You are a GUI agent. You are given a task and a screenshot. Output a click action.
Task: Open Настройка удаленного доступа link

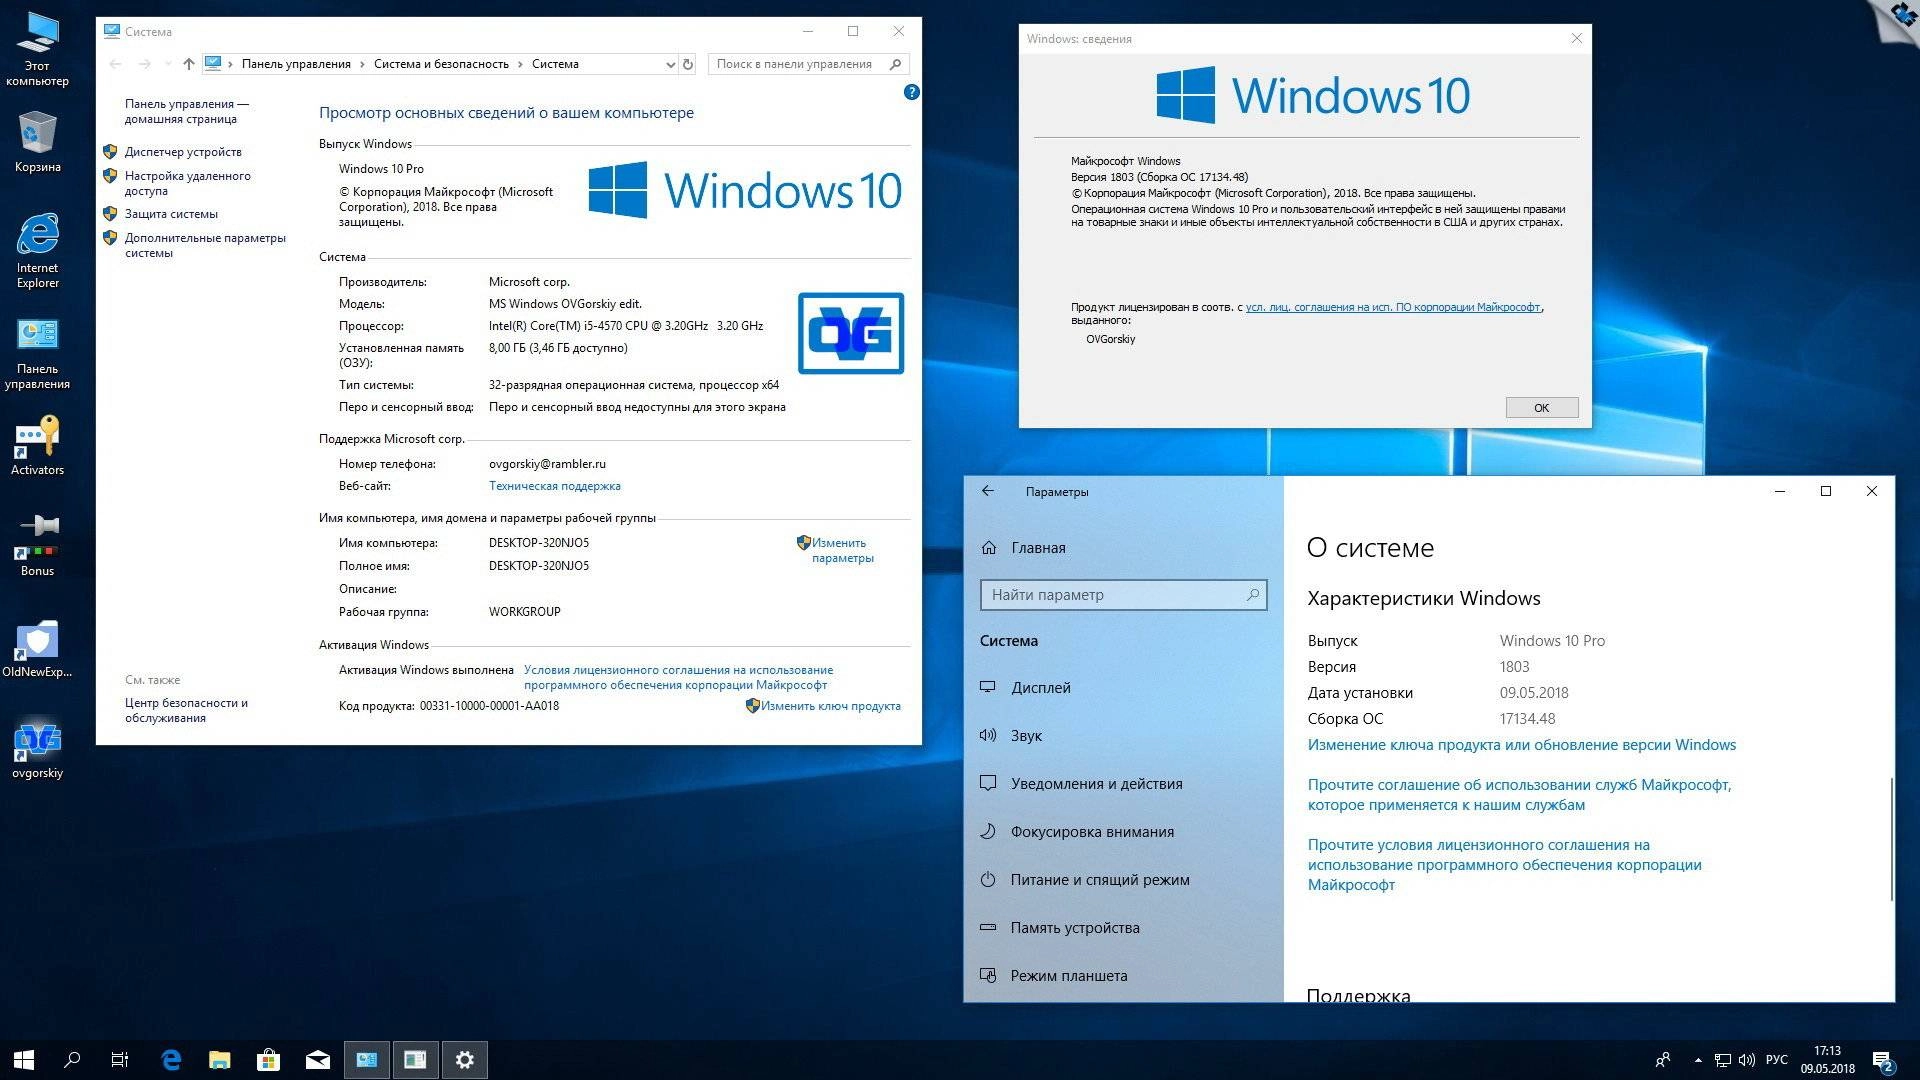point(187,183)
